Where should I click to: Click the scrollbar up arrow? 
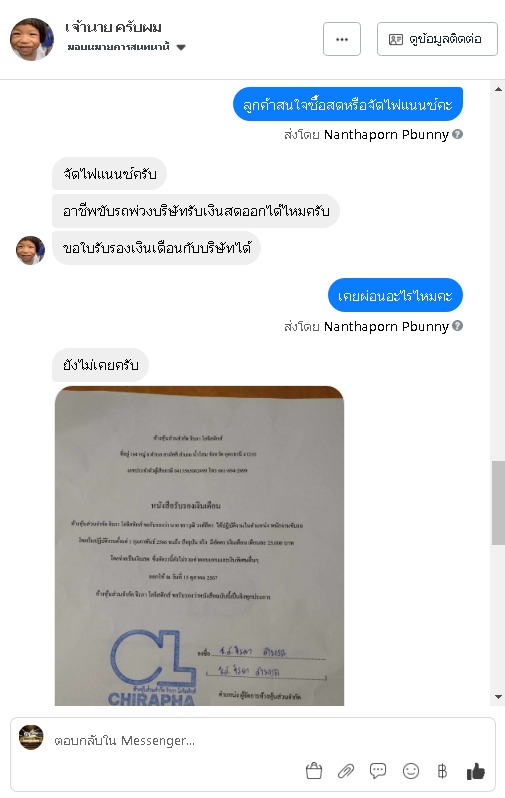click(498, 89)
